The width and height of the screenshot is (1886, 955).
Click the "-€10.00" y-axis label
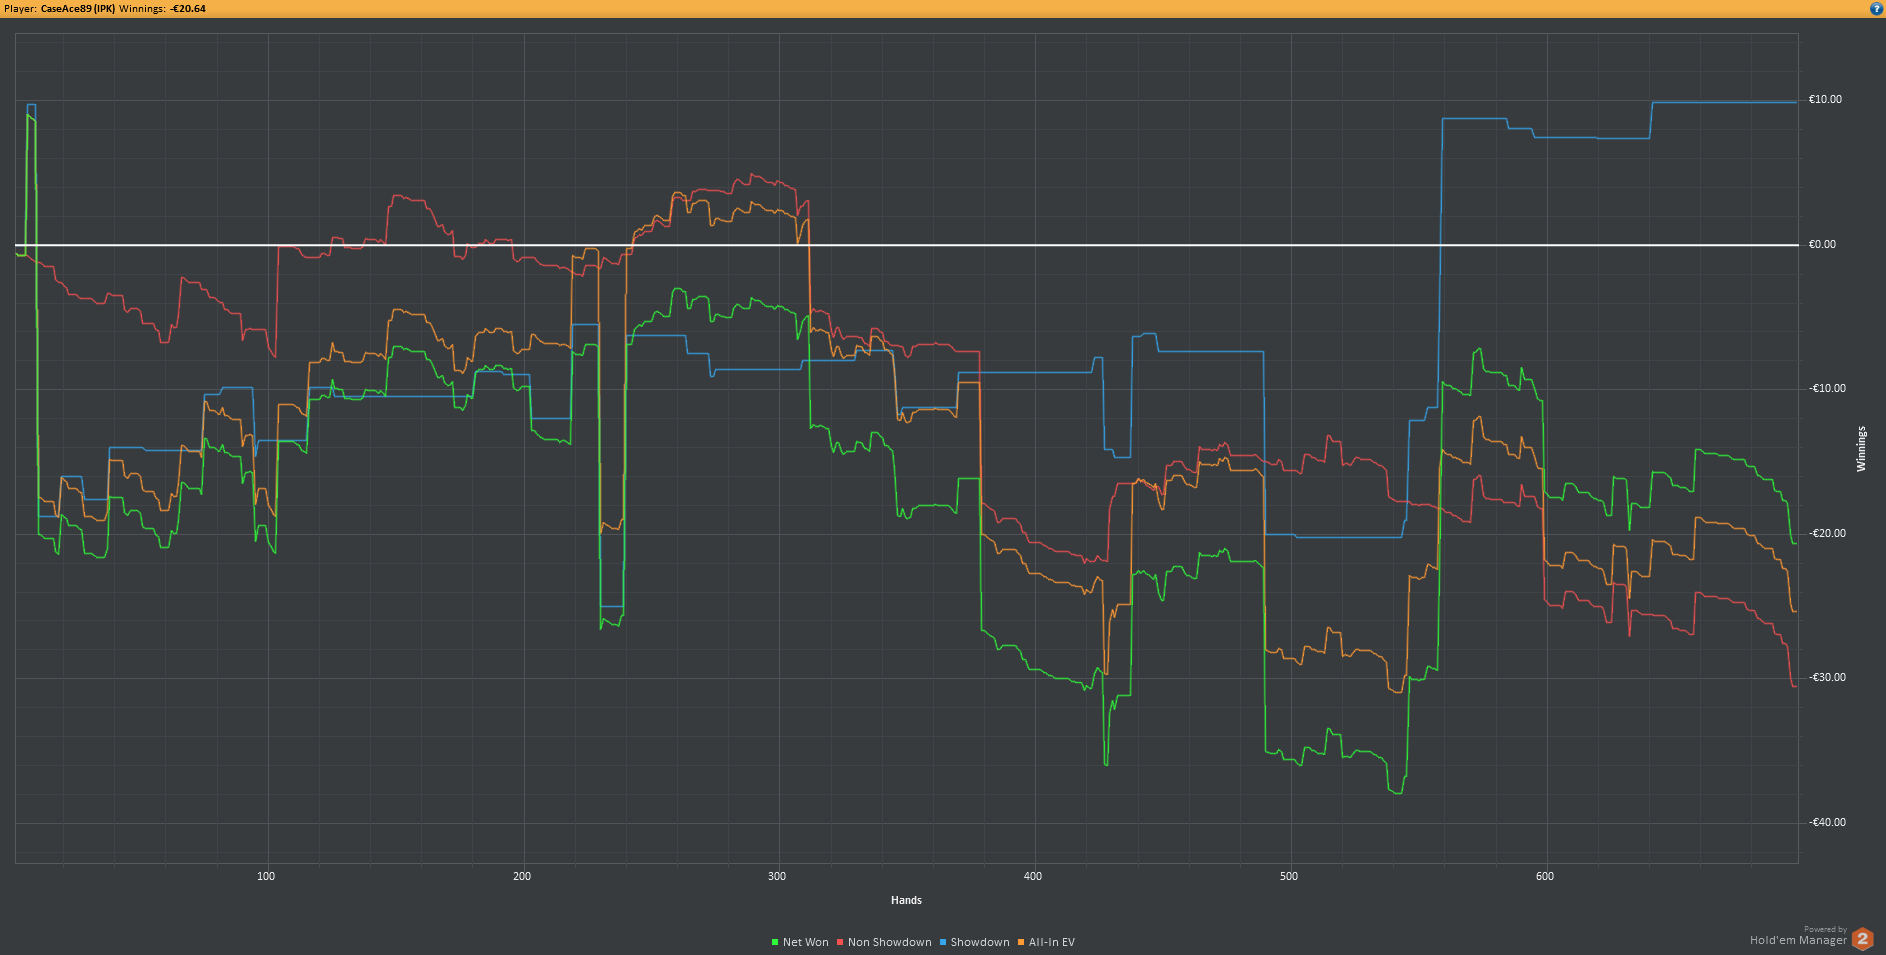(1827, 389)
